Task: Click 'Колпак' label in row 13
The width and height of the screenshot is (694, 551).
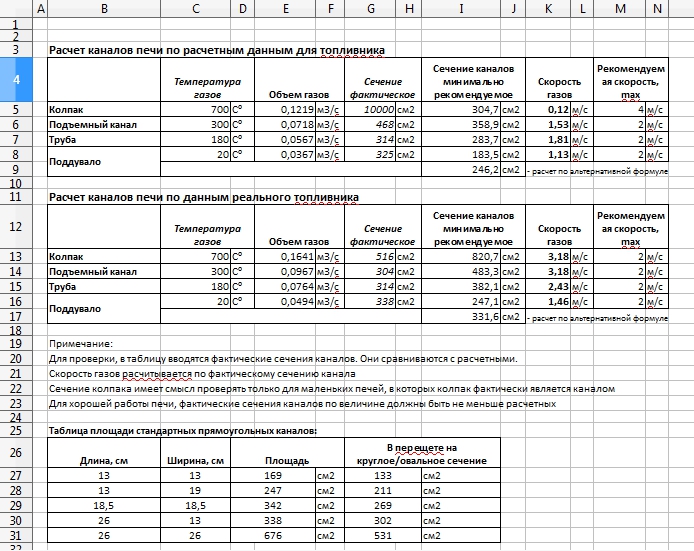Action: (66, 257)
